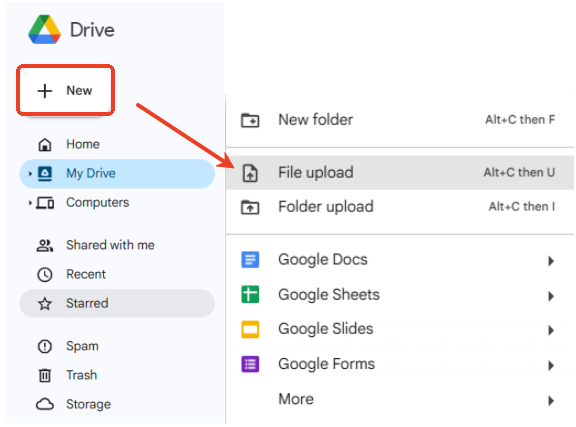This screenshot has width=576, height=427.
Task: Open My Drive label in sidebar
Action: pyautogui.click(x=91, y=173)
